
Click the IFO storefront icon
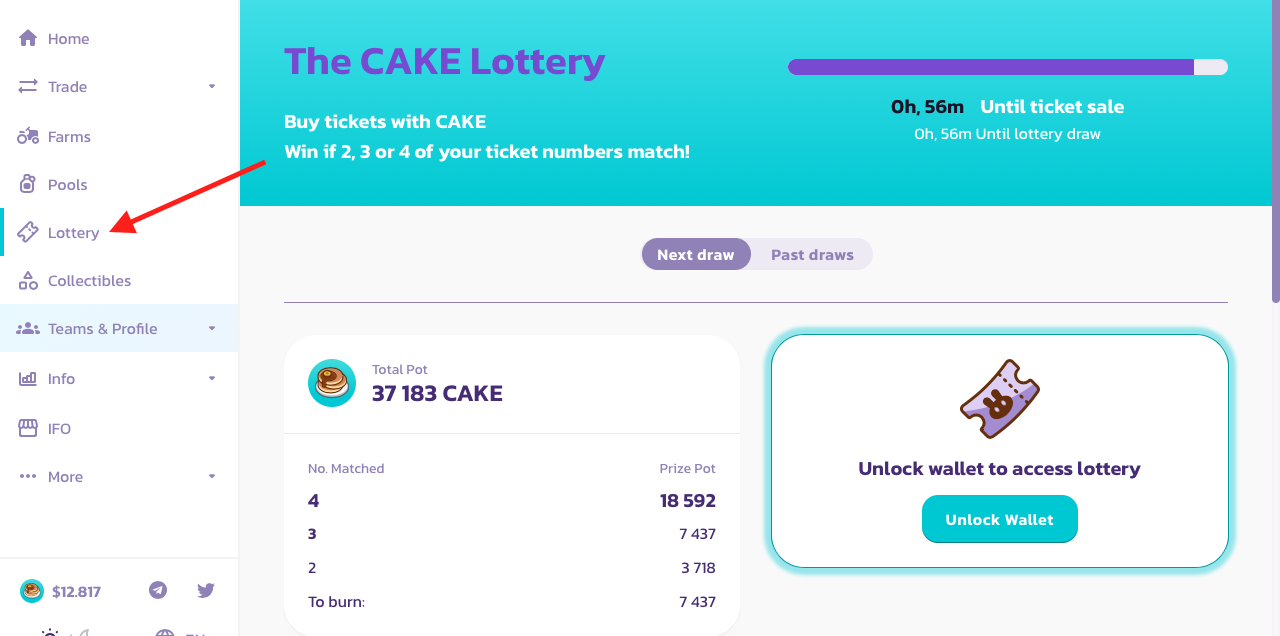click(28, 428)
